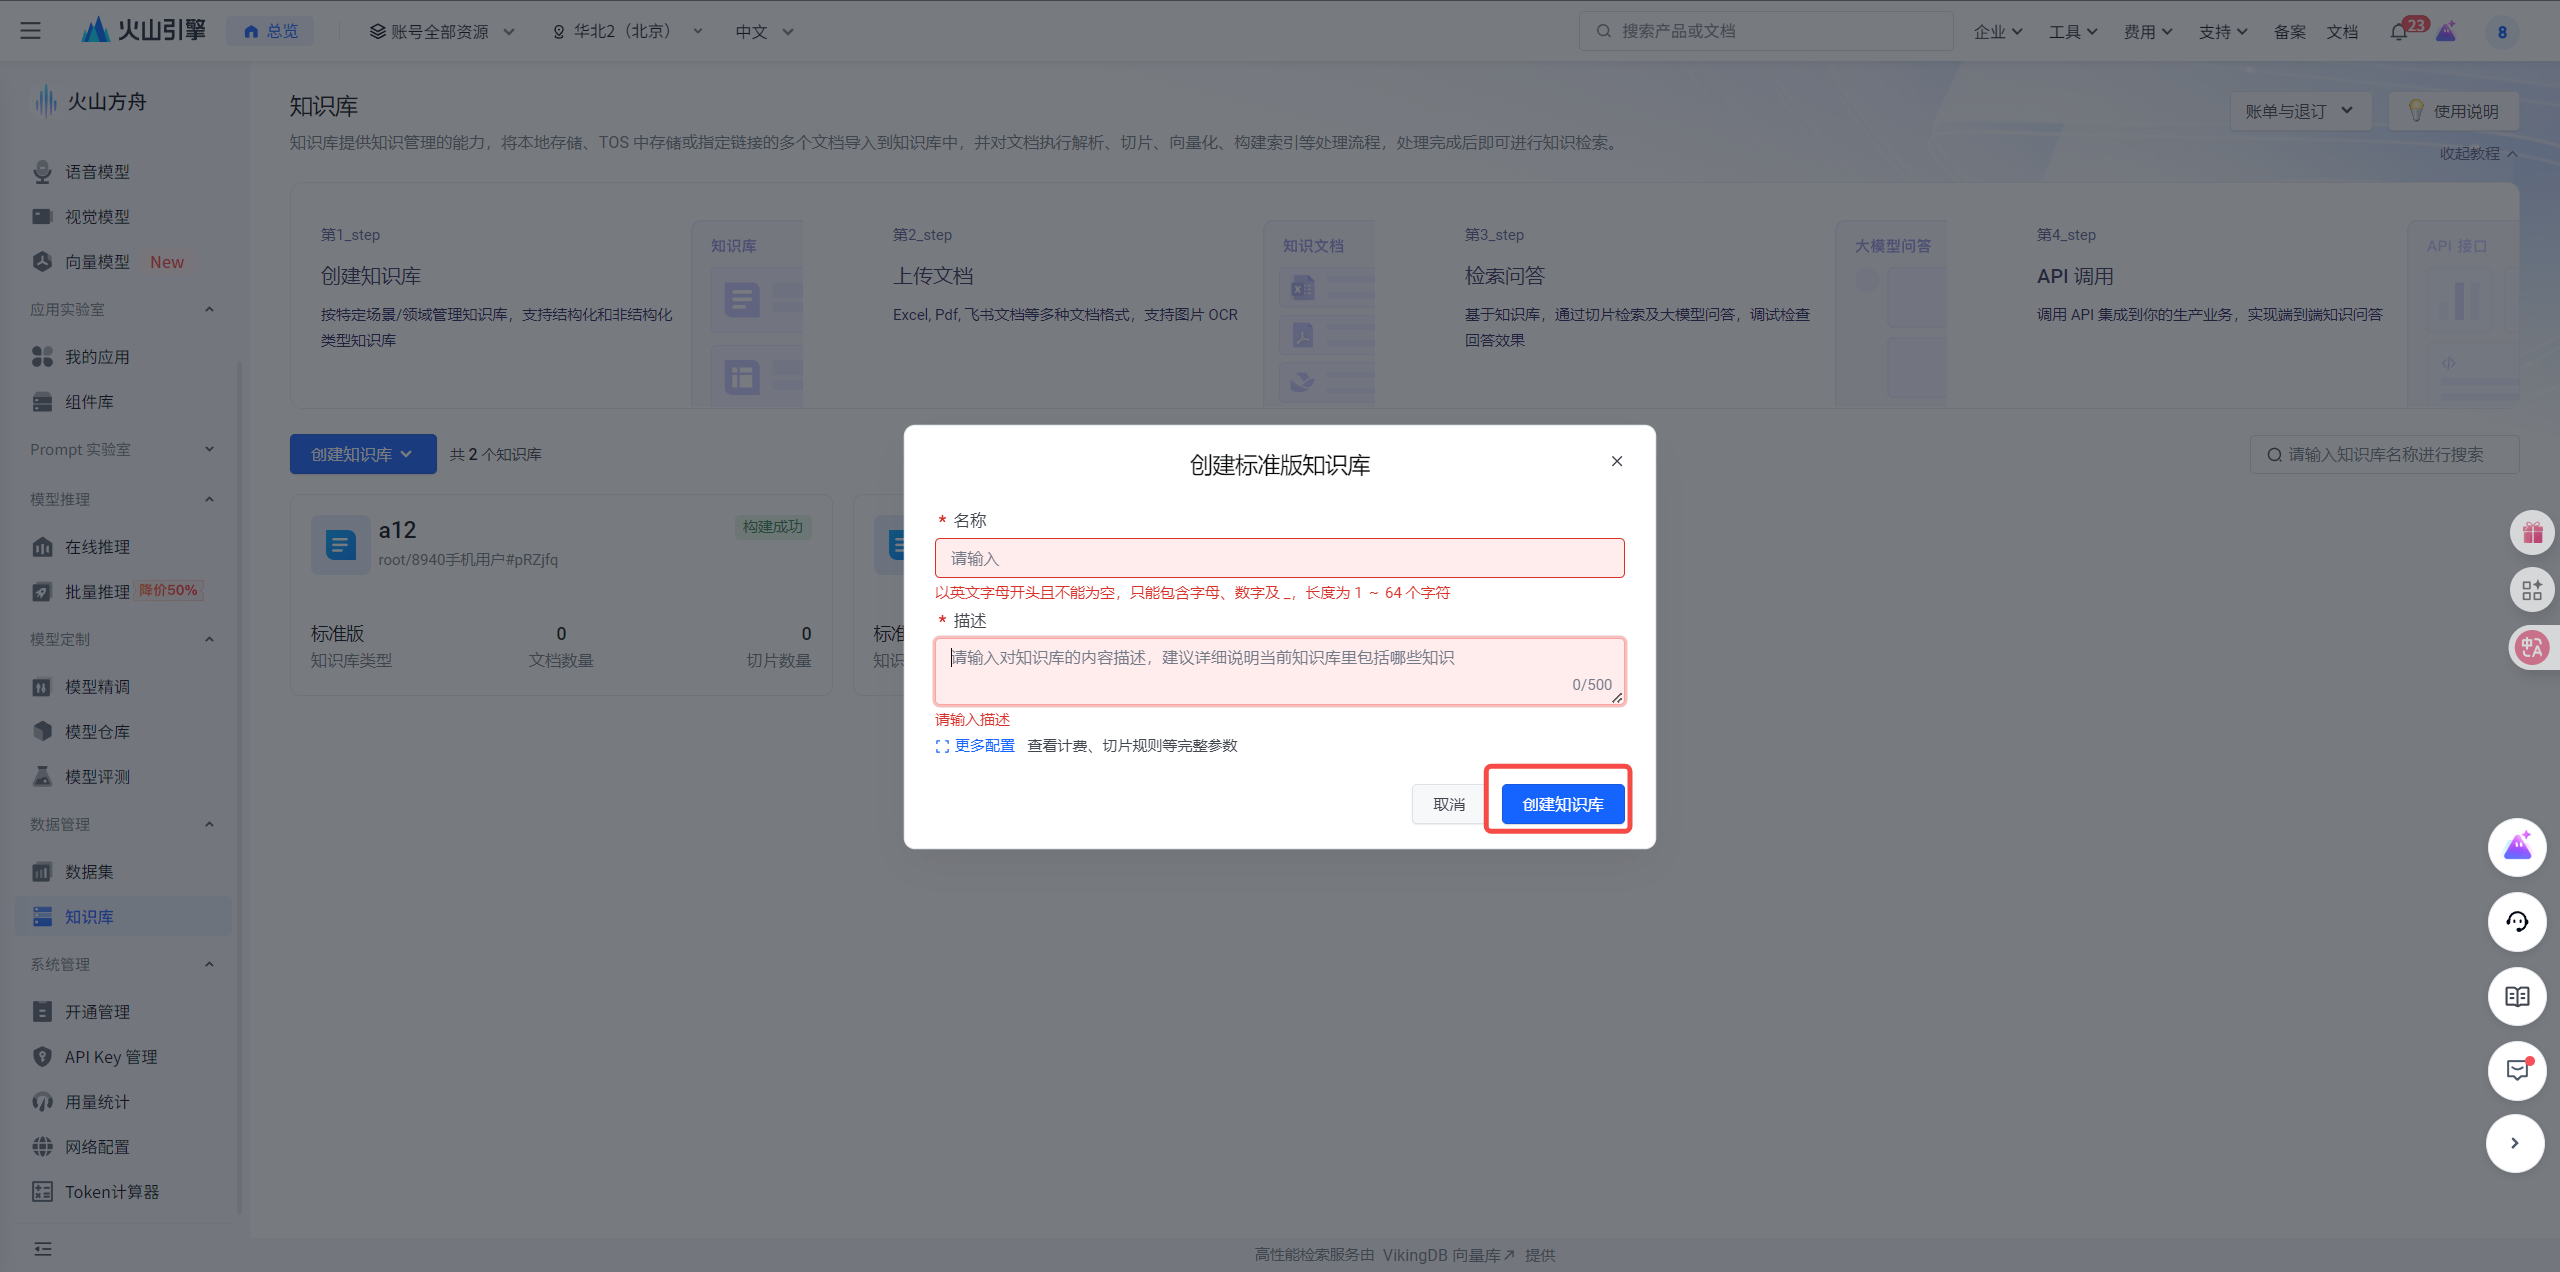Open 数据集 page

pos(89,872)
